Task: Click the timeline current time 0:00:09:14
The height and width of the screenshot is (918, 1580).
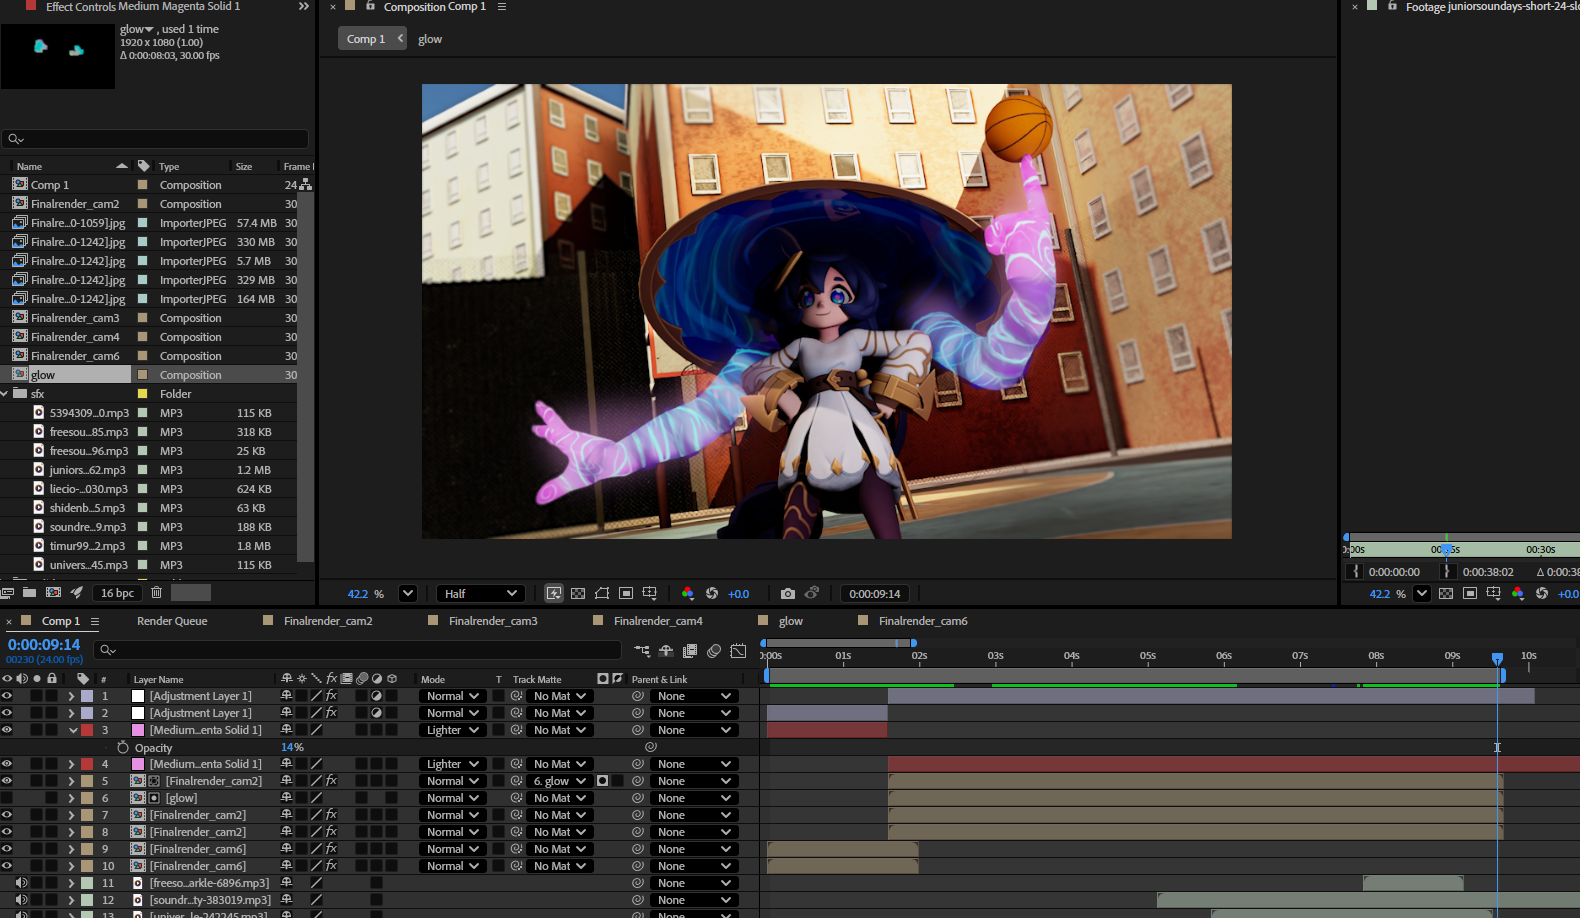Action: tap(44, 645)
